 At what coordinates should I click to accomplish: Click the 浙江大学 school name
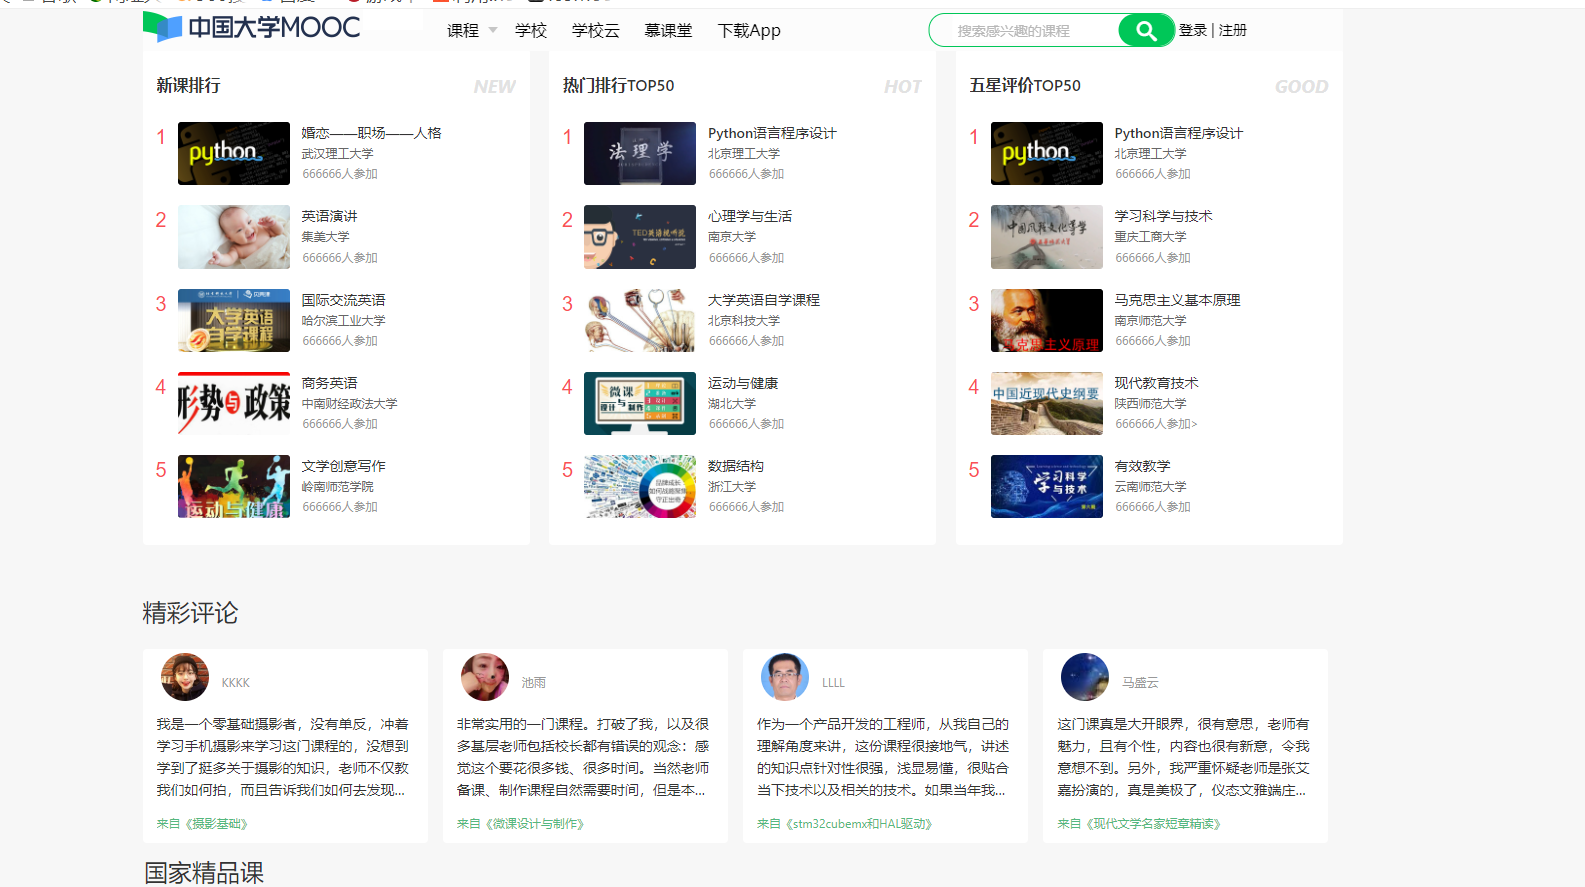click(x=732, y=487)
